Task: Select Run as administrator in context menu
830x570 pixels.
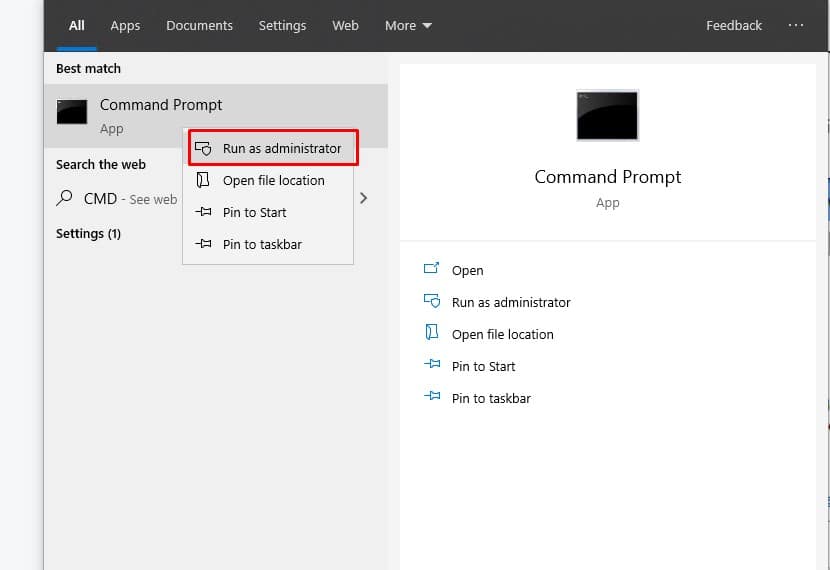Action: [273, 148]
